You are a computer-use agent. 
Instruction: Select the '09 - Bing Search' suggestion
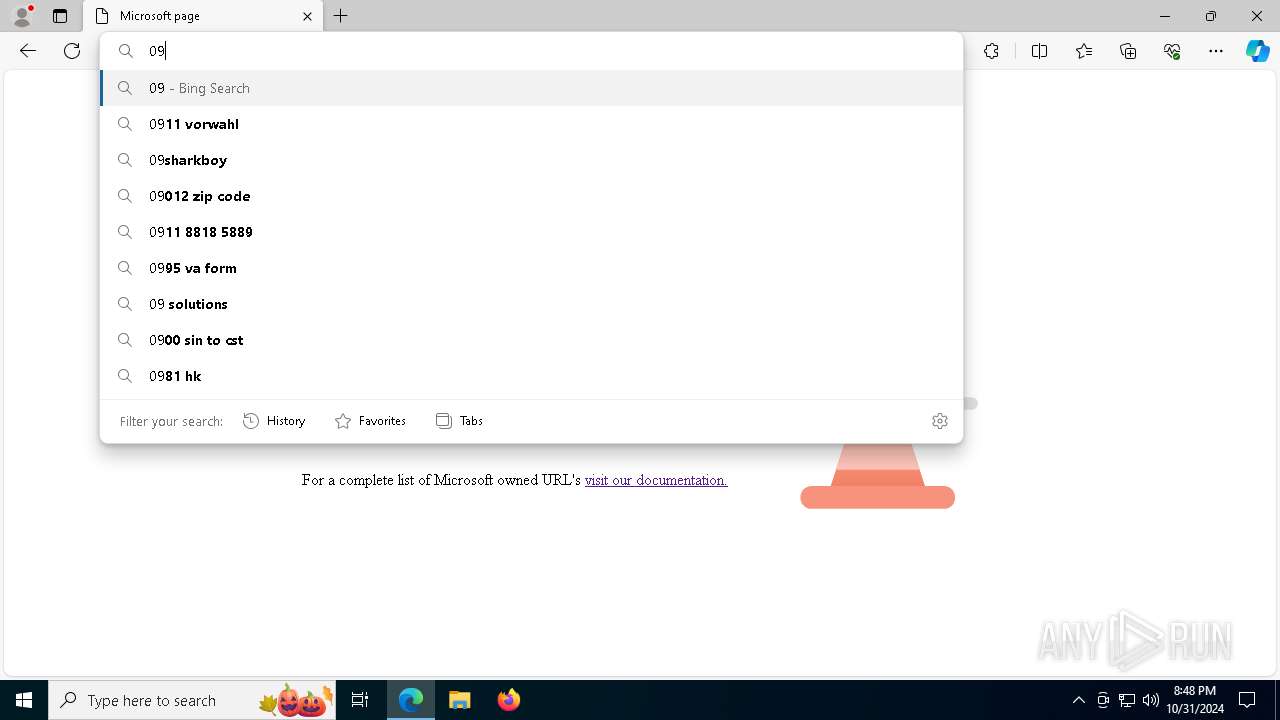pos(531,88)
